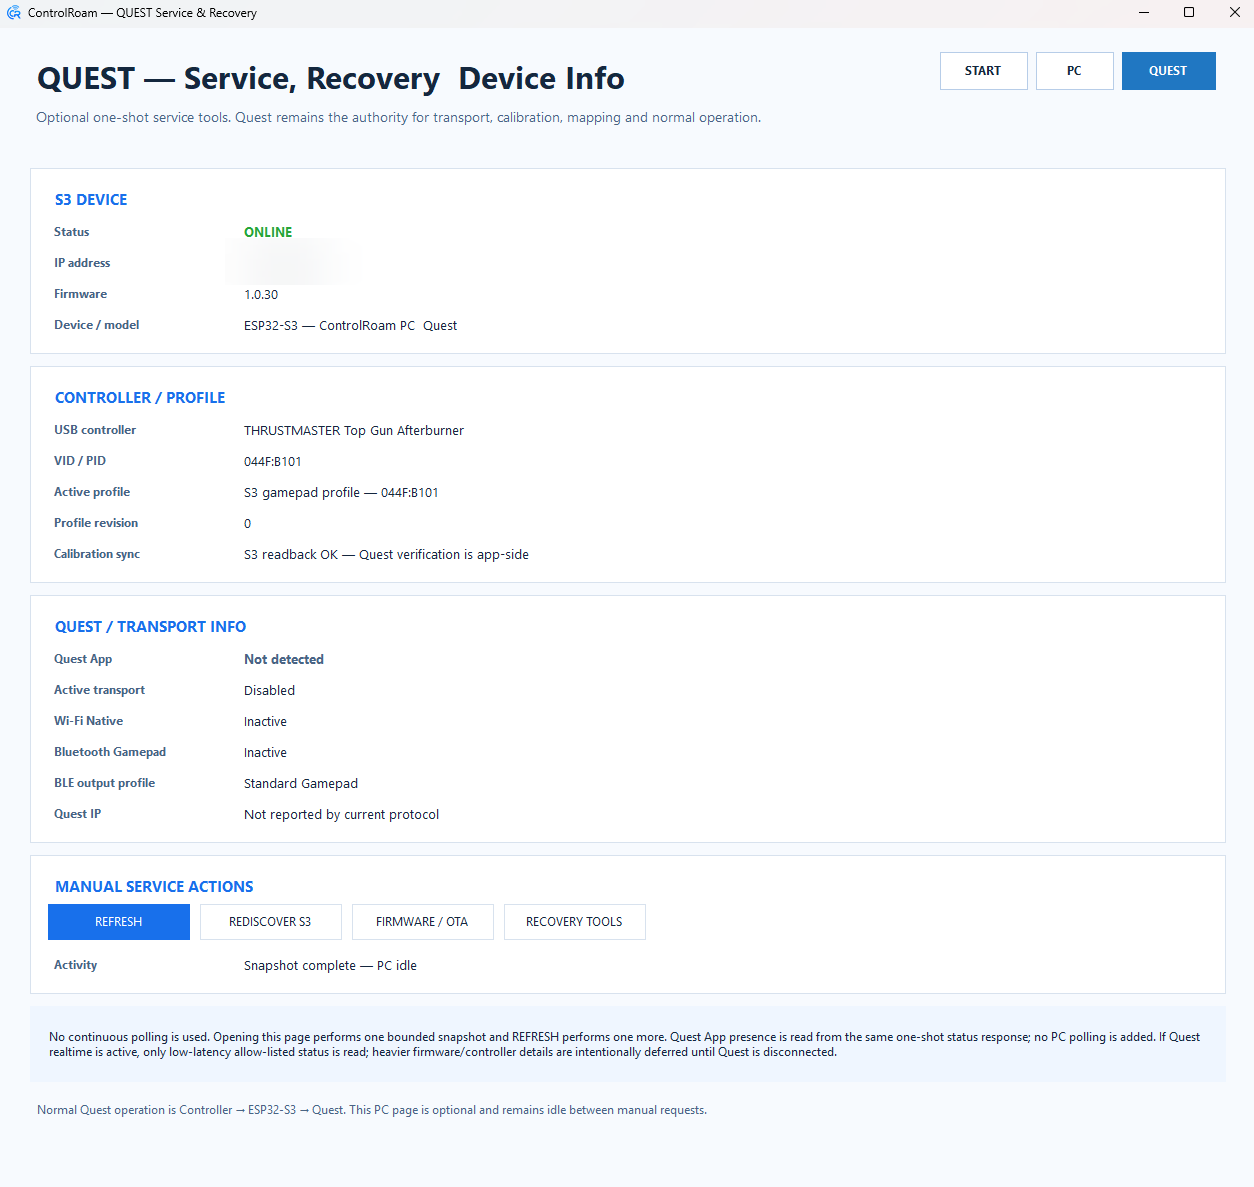Click the firmware version 1.0.30
The image size is (1254, 1187).
[x=261, y=295]
